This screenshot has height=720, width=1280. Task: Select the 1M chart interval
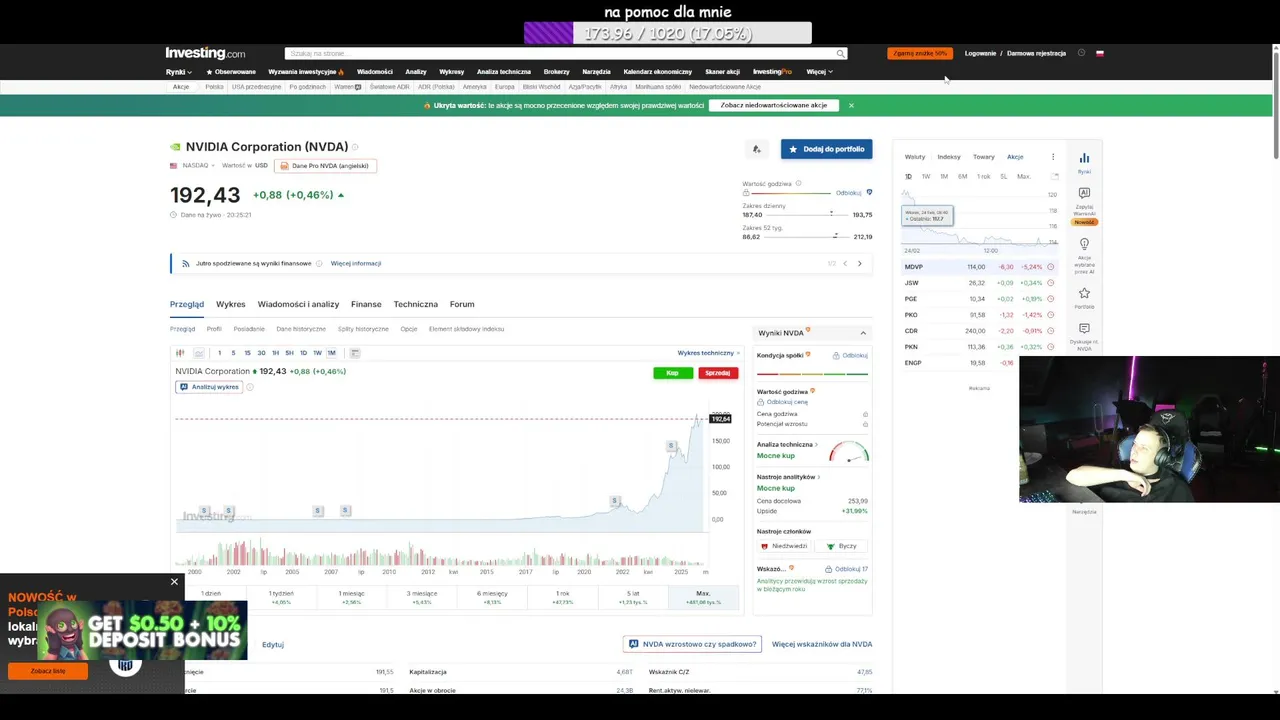point(331,353)
